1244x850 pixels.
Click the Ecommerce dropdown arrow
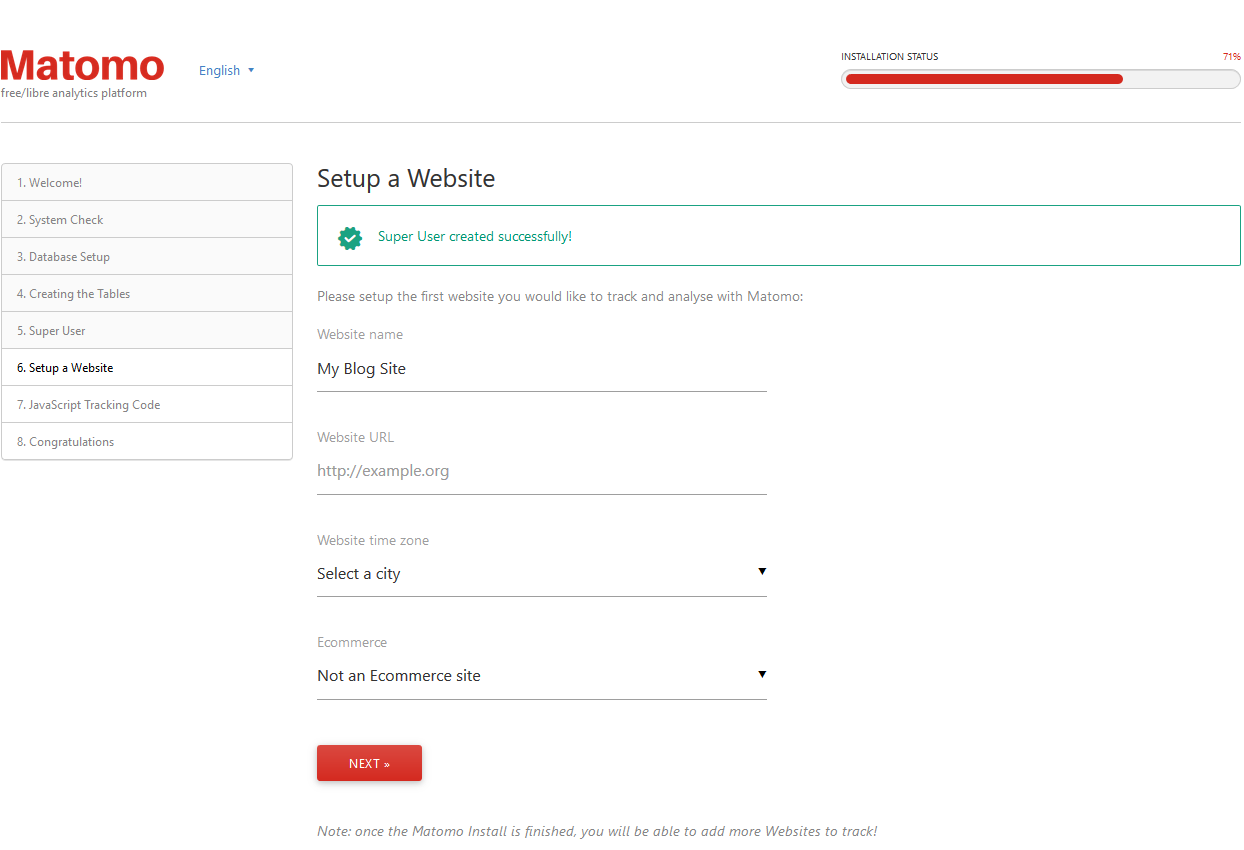tap(762, 674)
